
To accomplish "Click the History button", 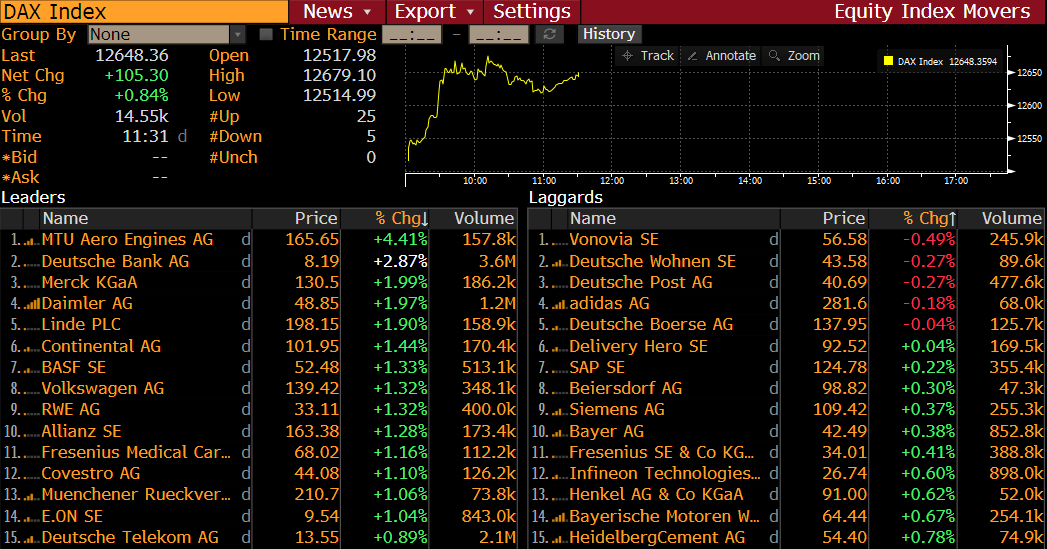I will point(608,34).
